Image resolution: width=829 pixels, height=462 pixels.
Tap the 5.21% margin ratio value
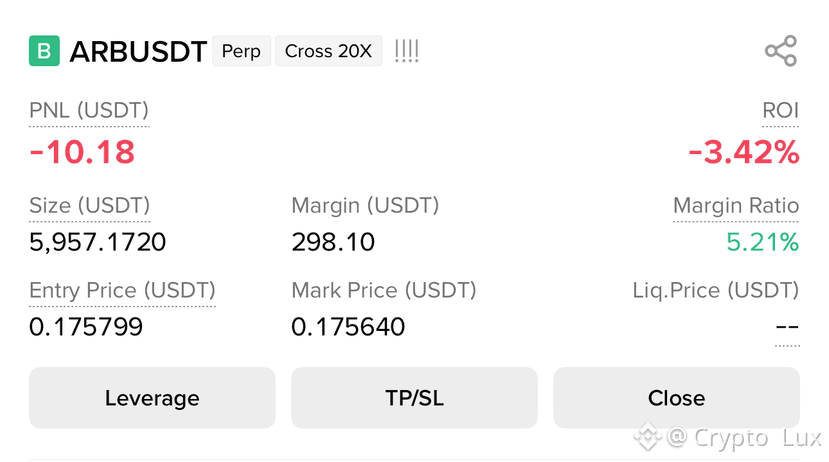click(762, 242)
